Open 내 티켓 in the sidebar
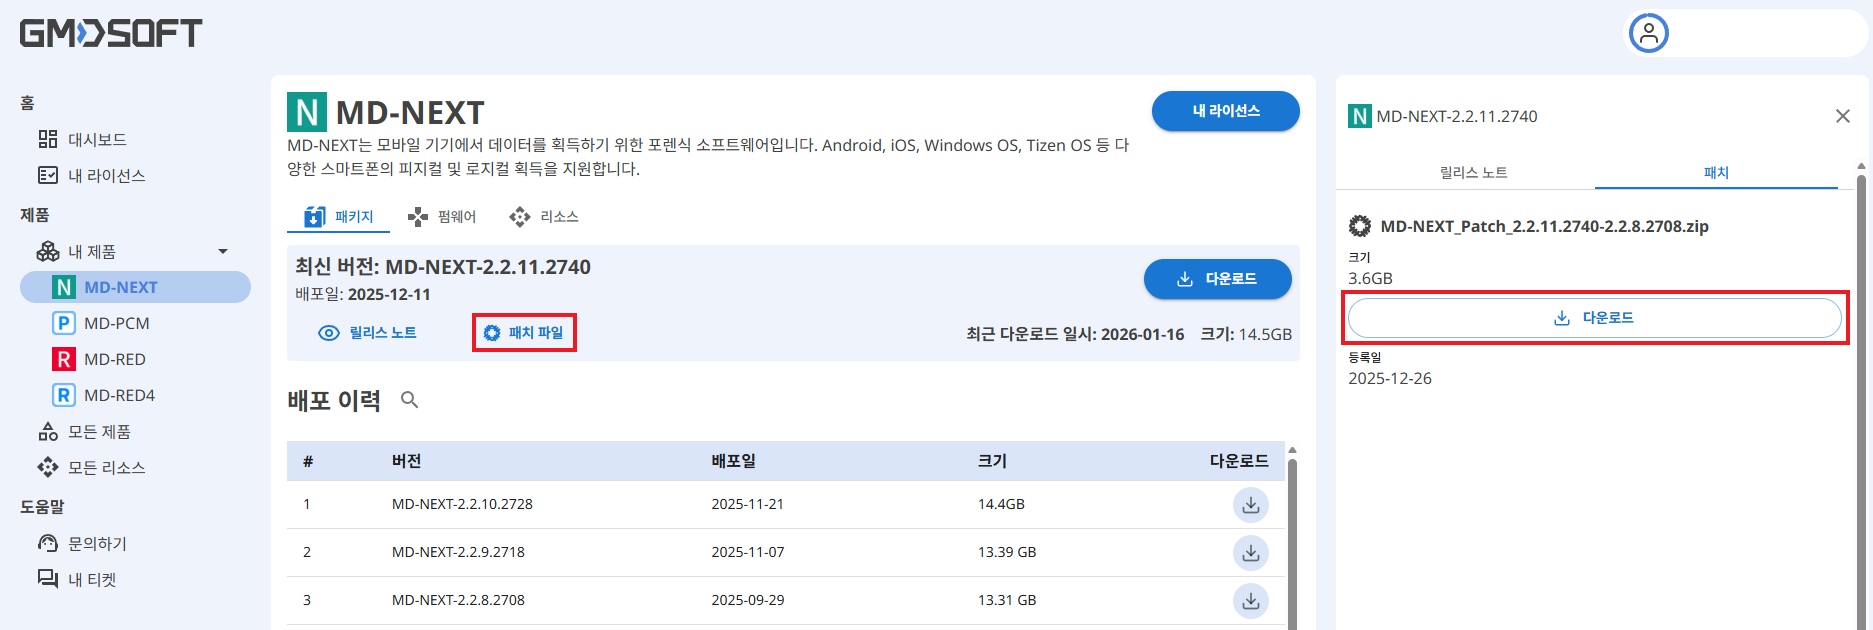This screenshot has height=630, width=1873. click(x=77, y=579)
